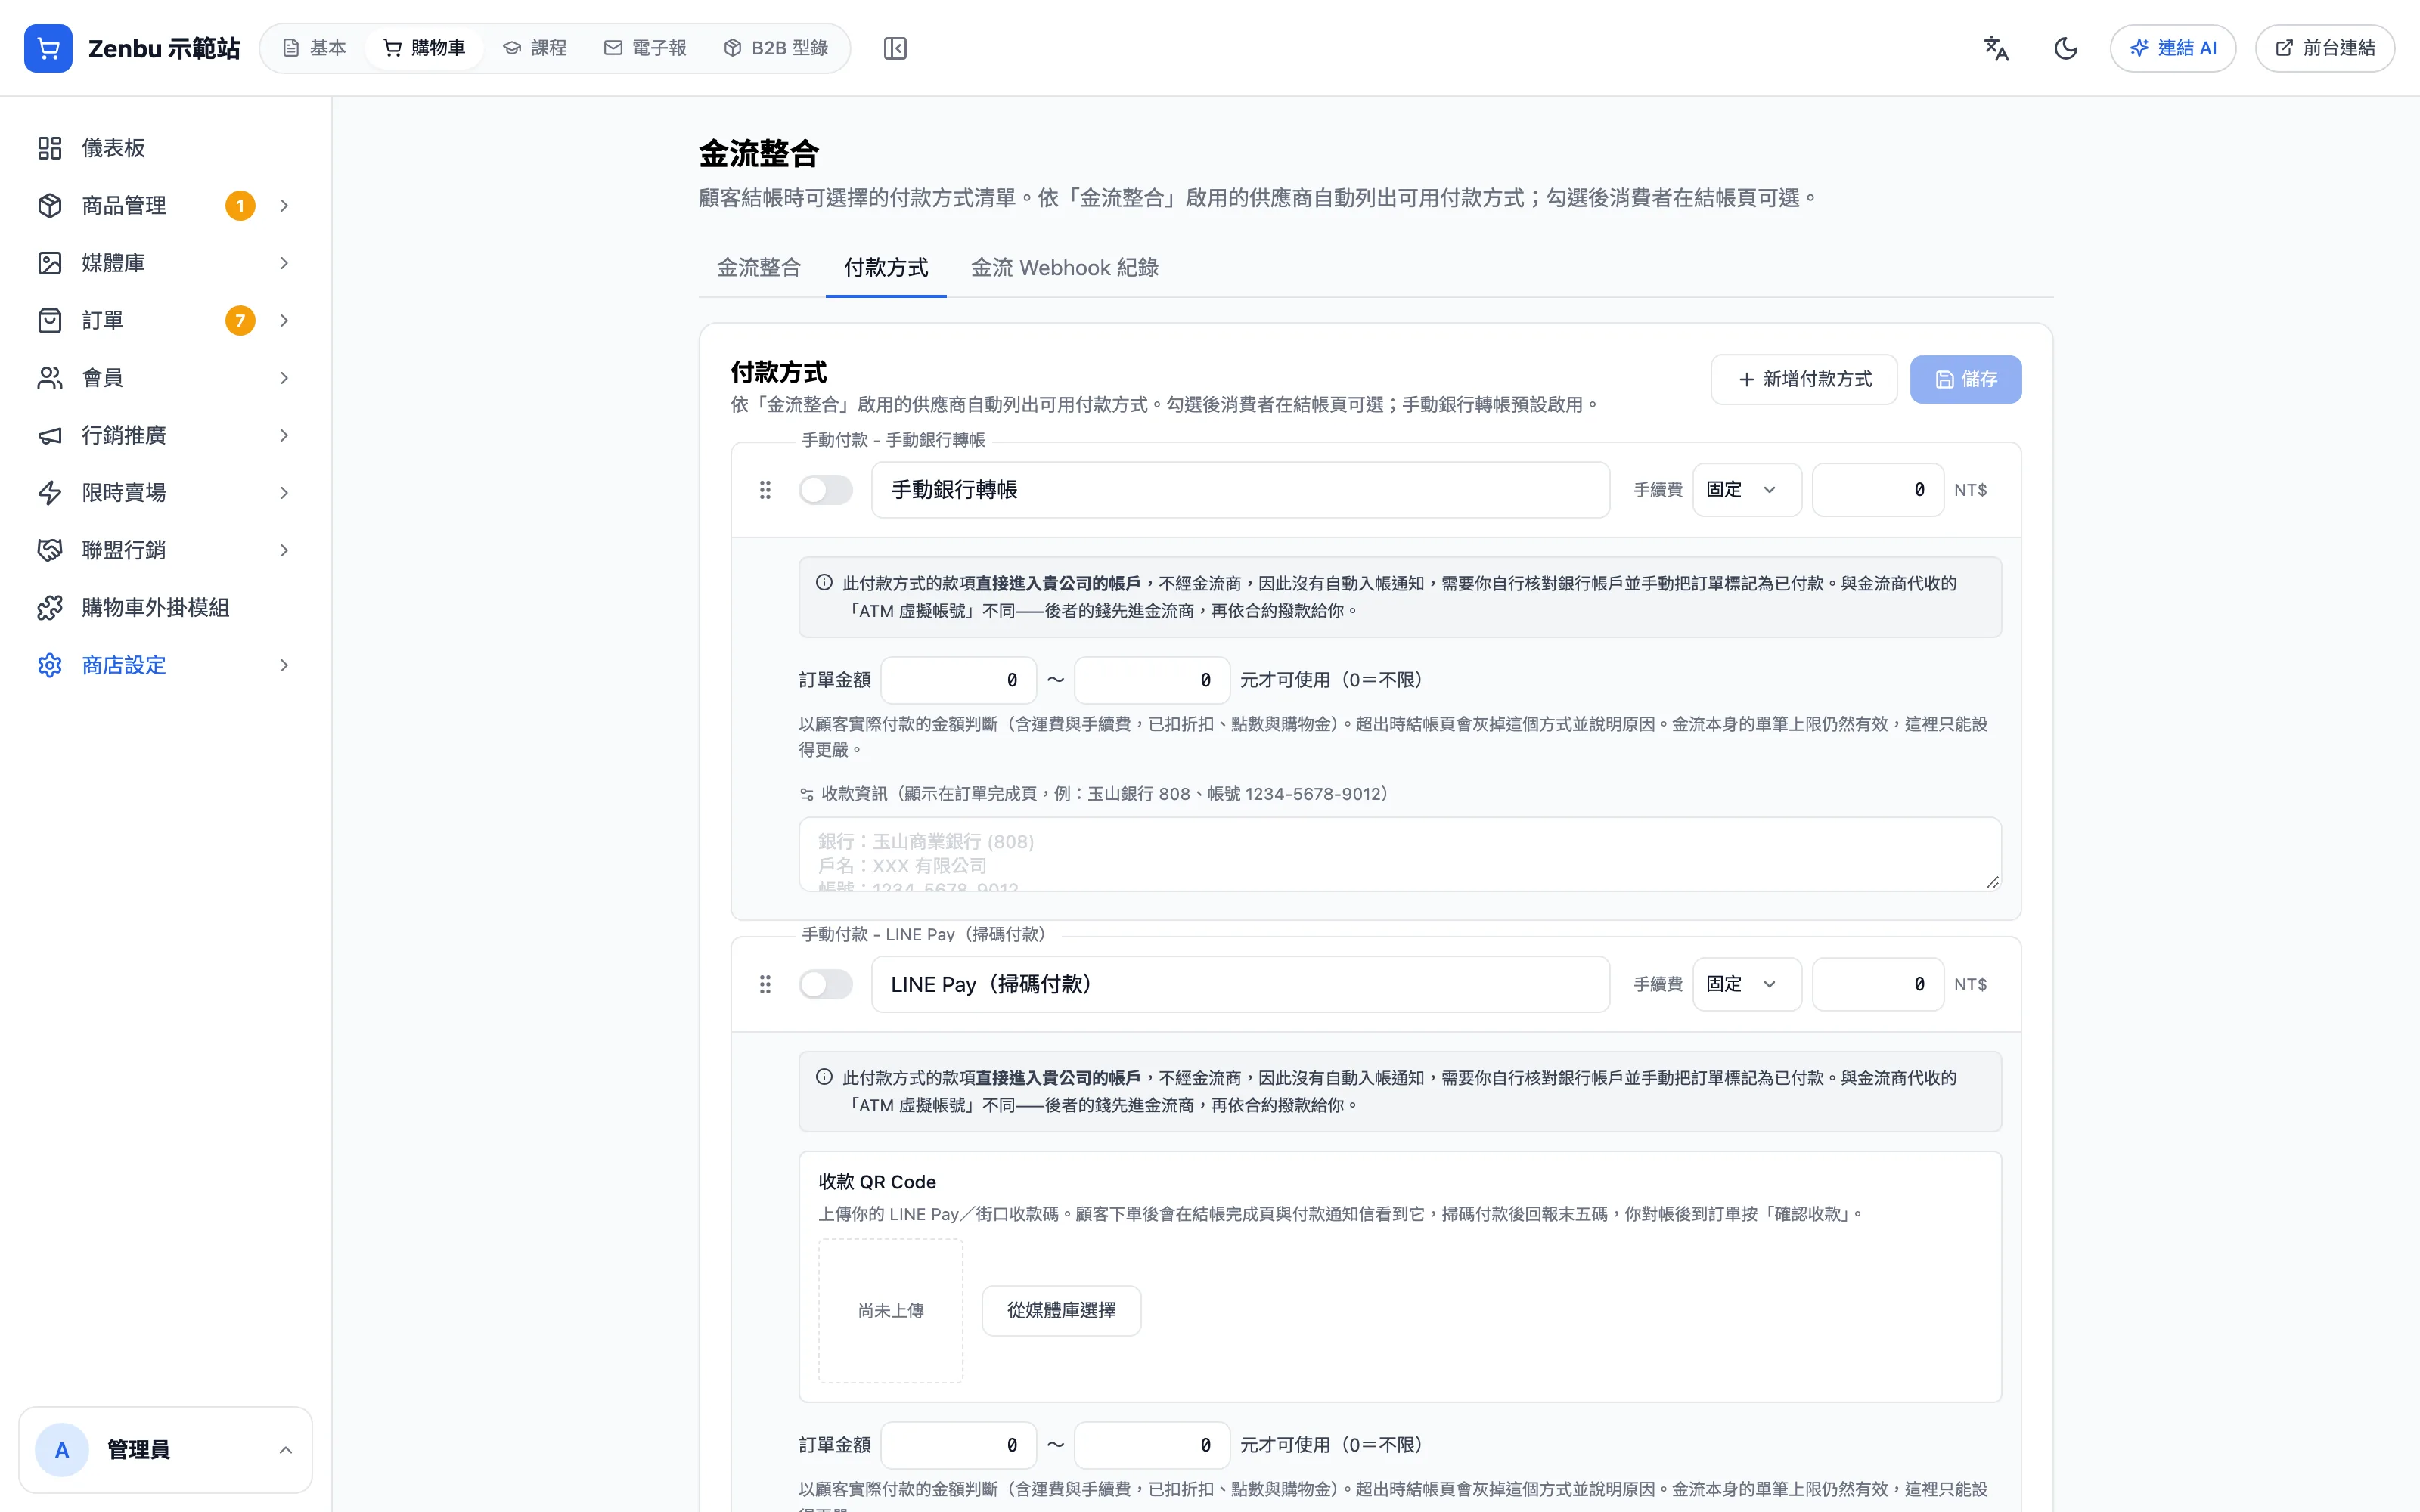Enable the LINE Pay payment toggle
The image size is (2420, 1512).
[x=826, y=984]
